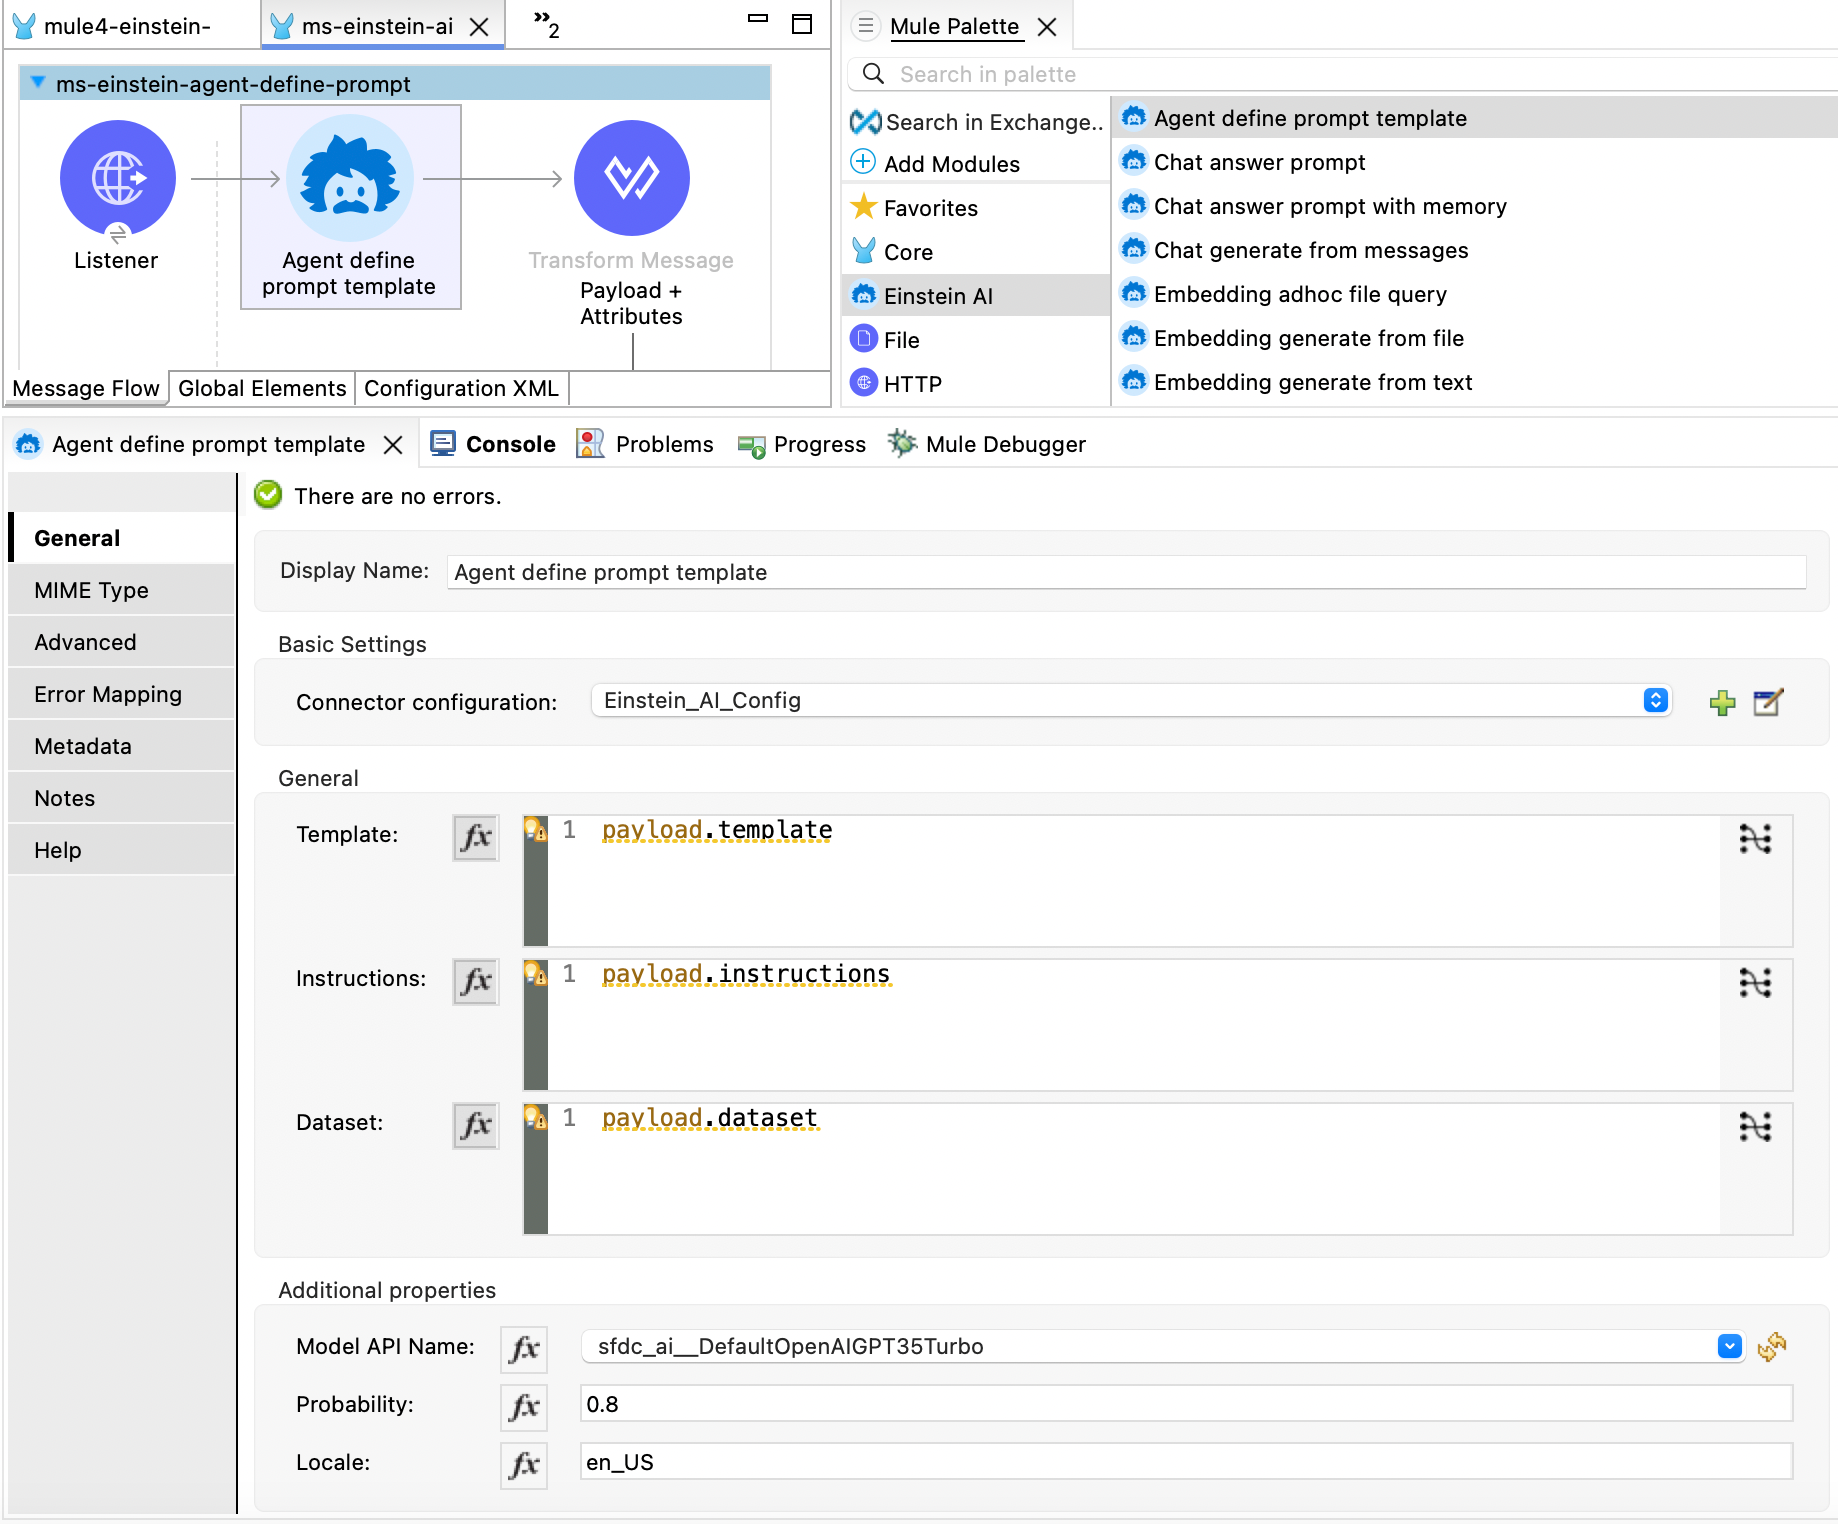Click the Mule Palette menu icon

[866, 26]
